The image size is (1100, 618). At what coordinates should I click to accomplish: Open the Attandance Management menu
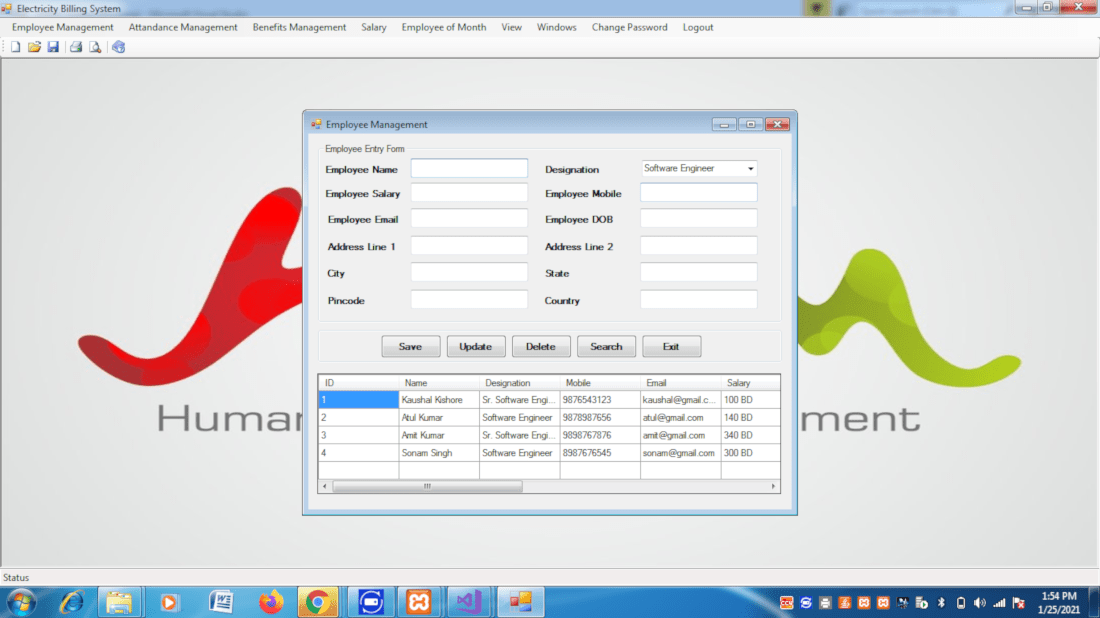point(183,27)
